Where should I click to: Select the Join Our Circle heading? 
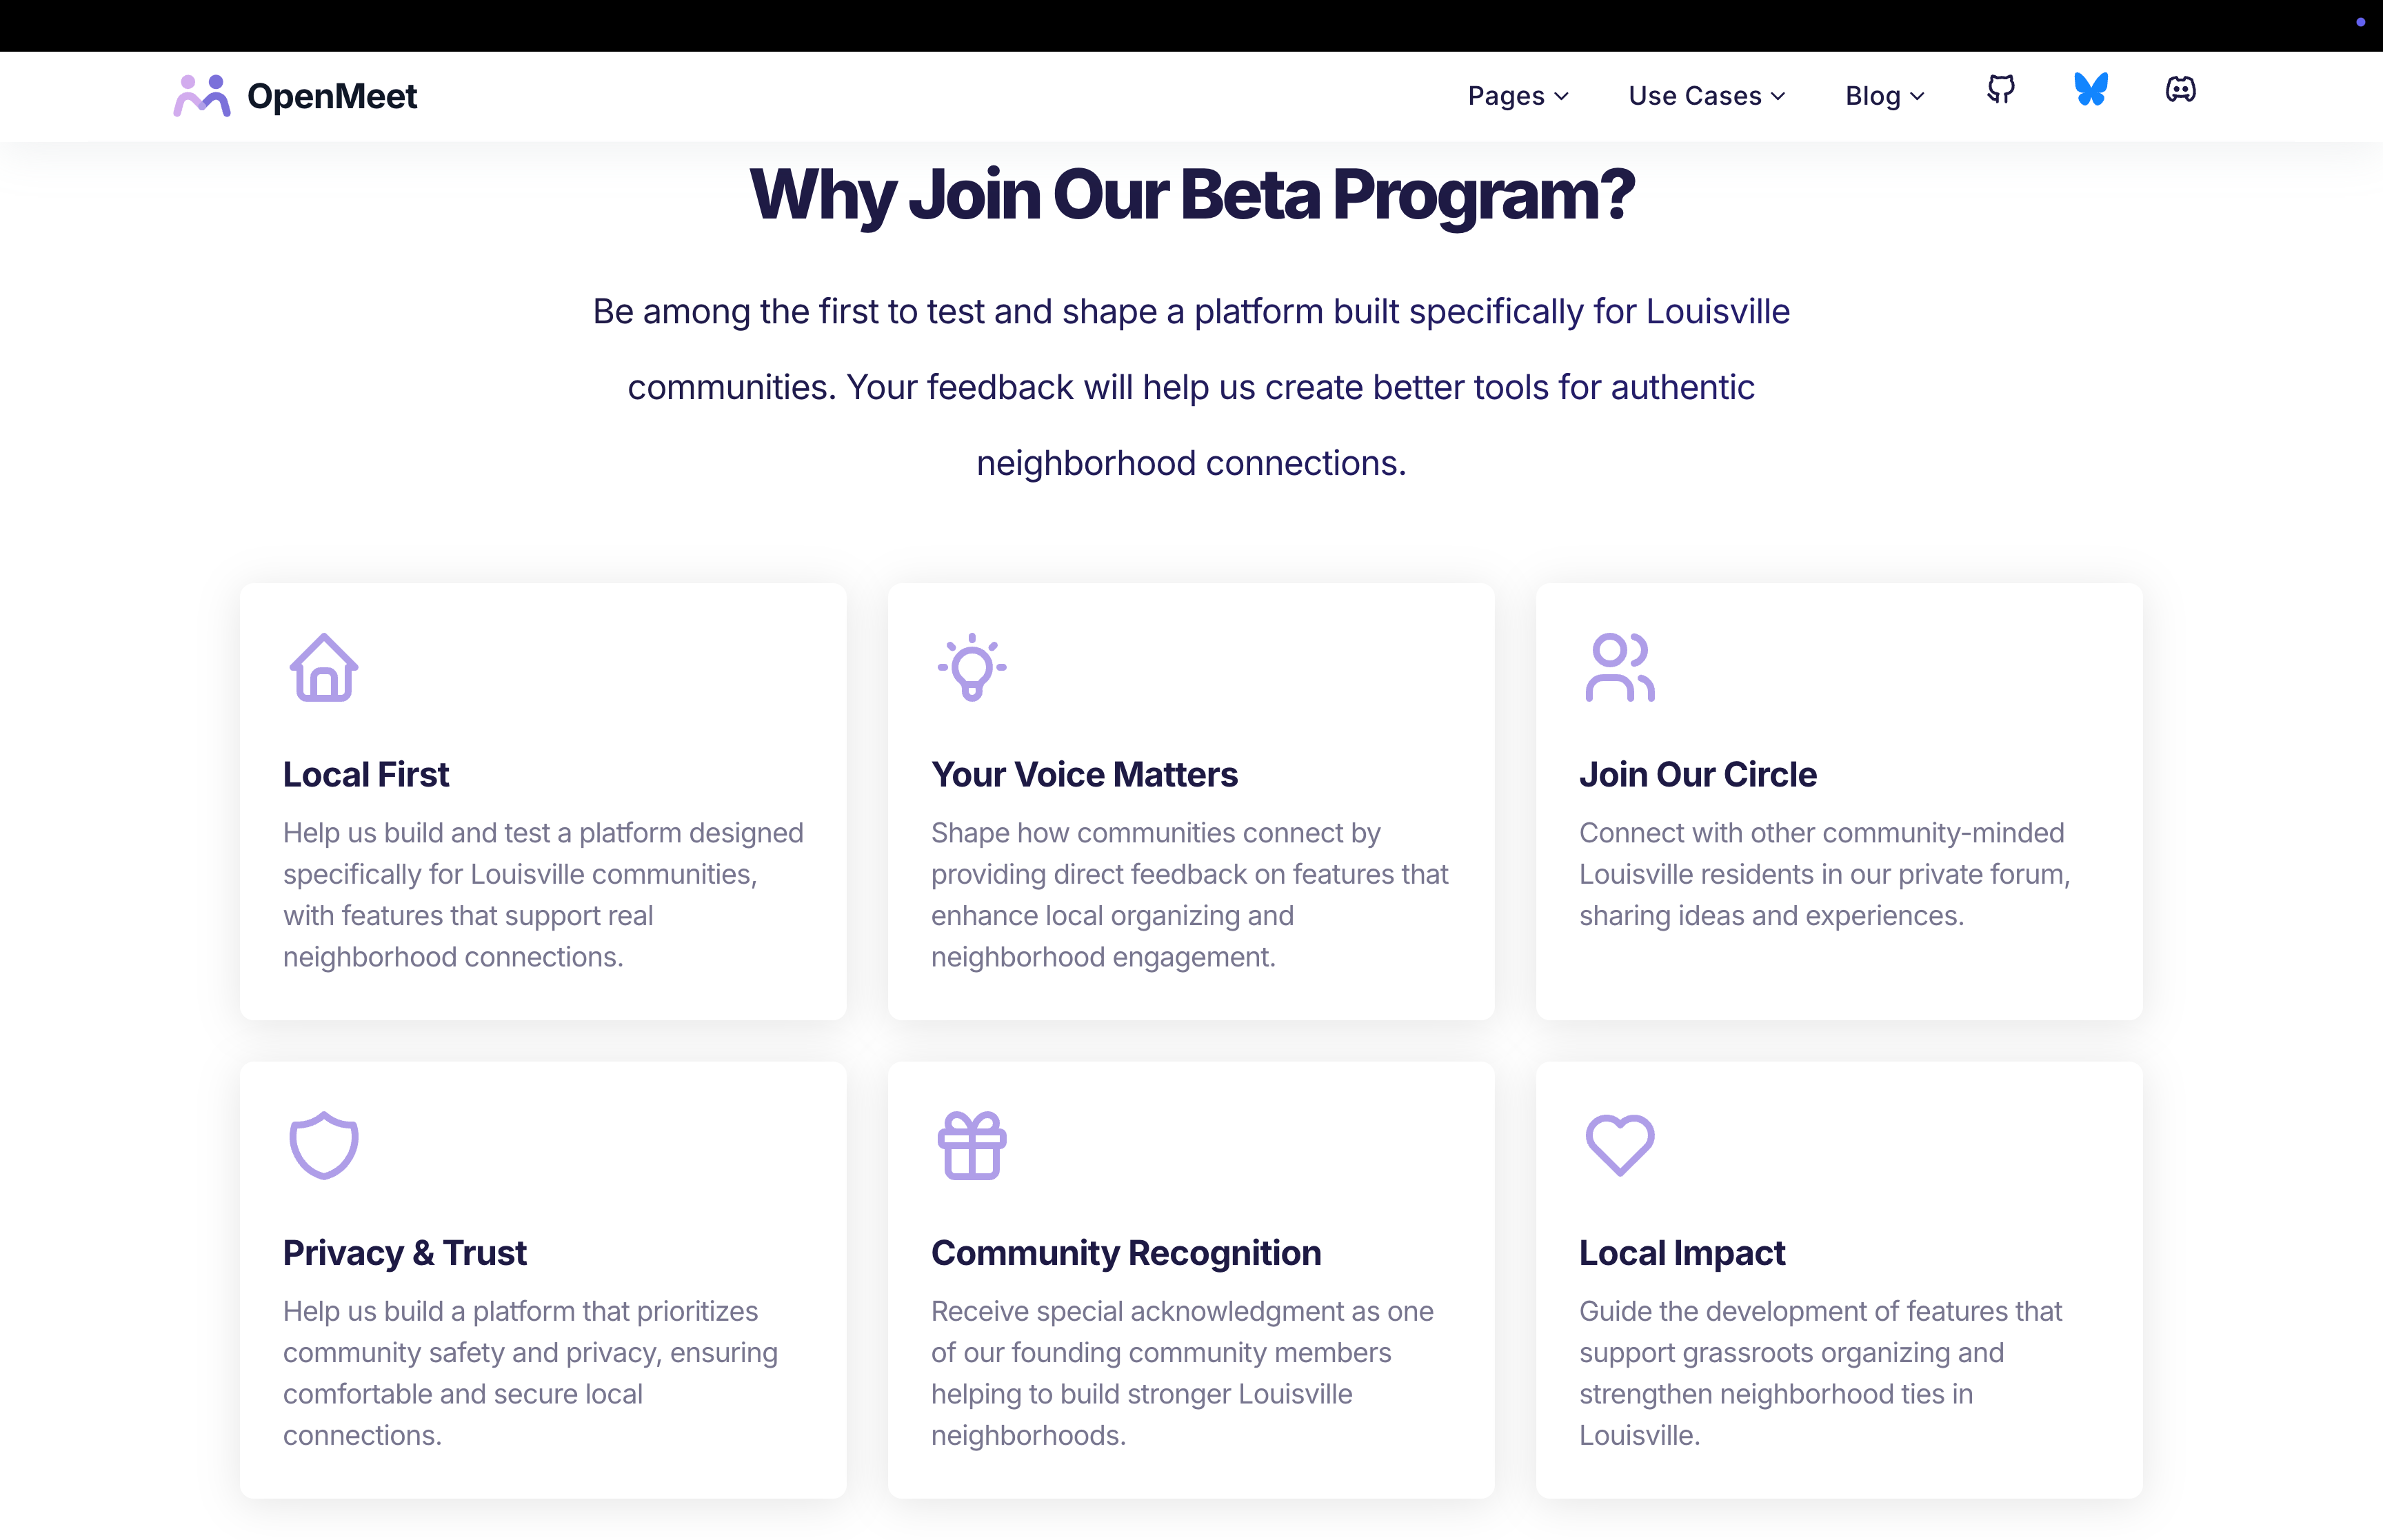point(1697,774)
